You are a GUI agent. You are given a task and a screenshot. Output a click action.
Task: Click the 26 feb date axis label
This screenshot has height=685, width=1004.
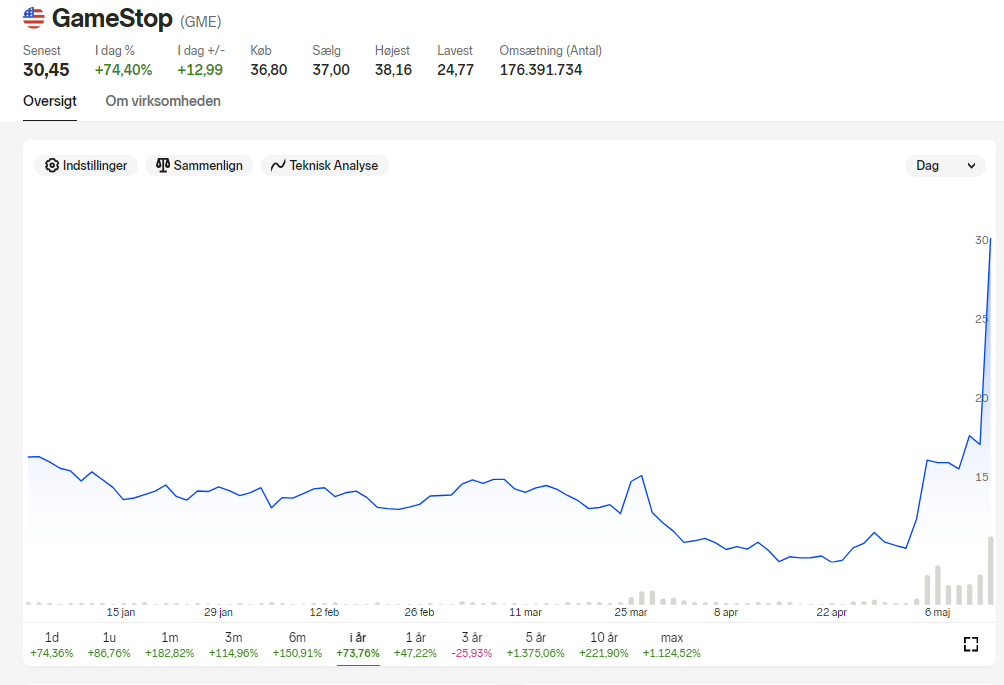(419, 612)
